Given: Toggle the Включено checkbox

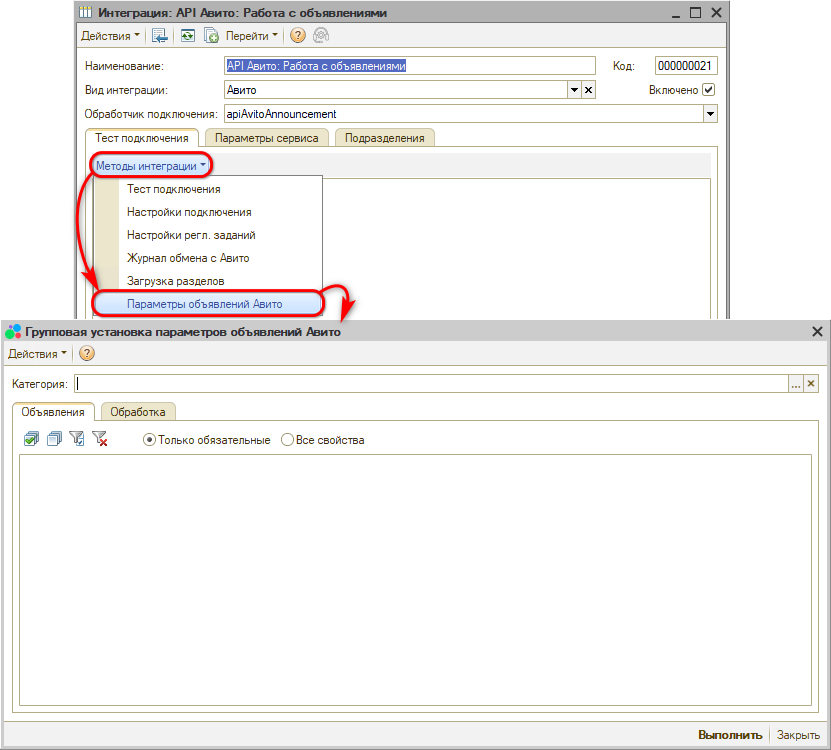Looking at the screenshot, I should (x=708, y=90).
